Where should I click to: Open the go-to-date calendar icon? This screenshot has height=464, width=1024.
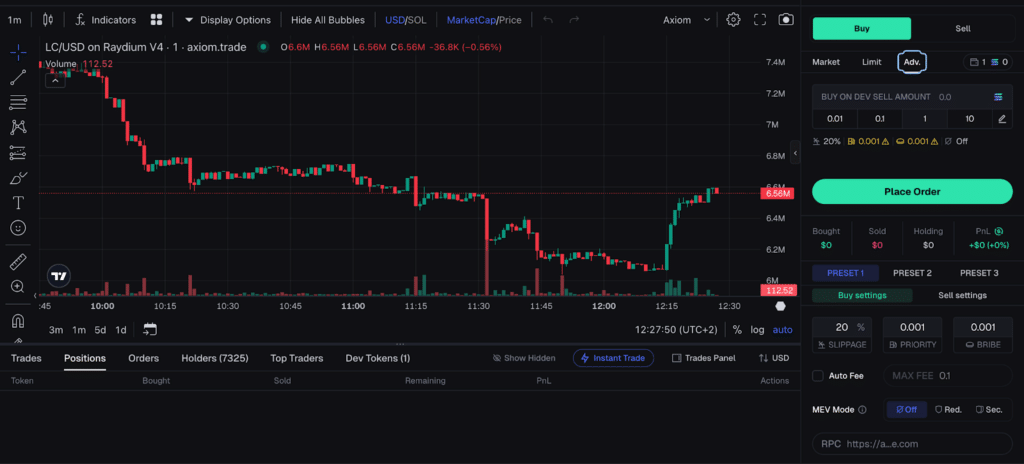[150, 329]
